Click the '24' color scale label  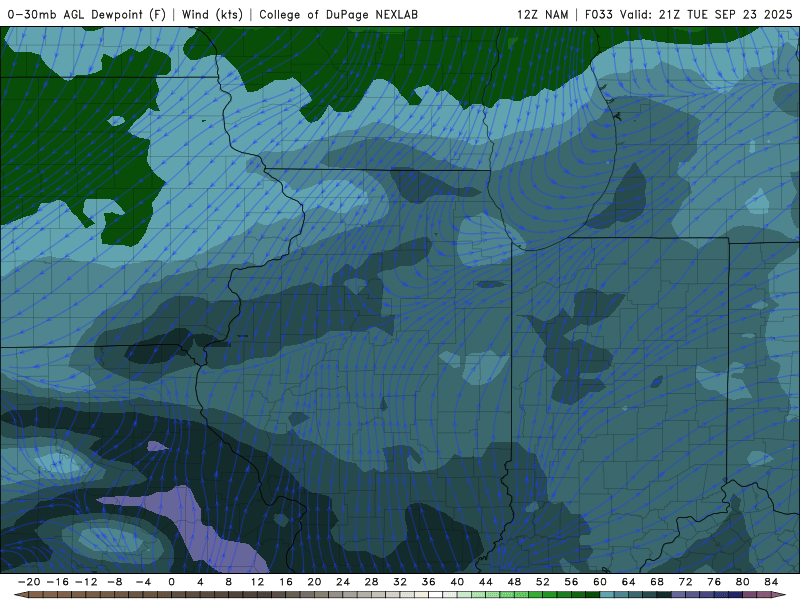coord(343,582)
